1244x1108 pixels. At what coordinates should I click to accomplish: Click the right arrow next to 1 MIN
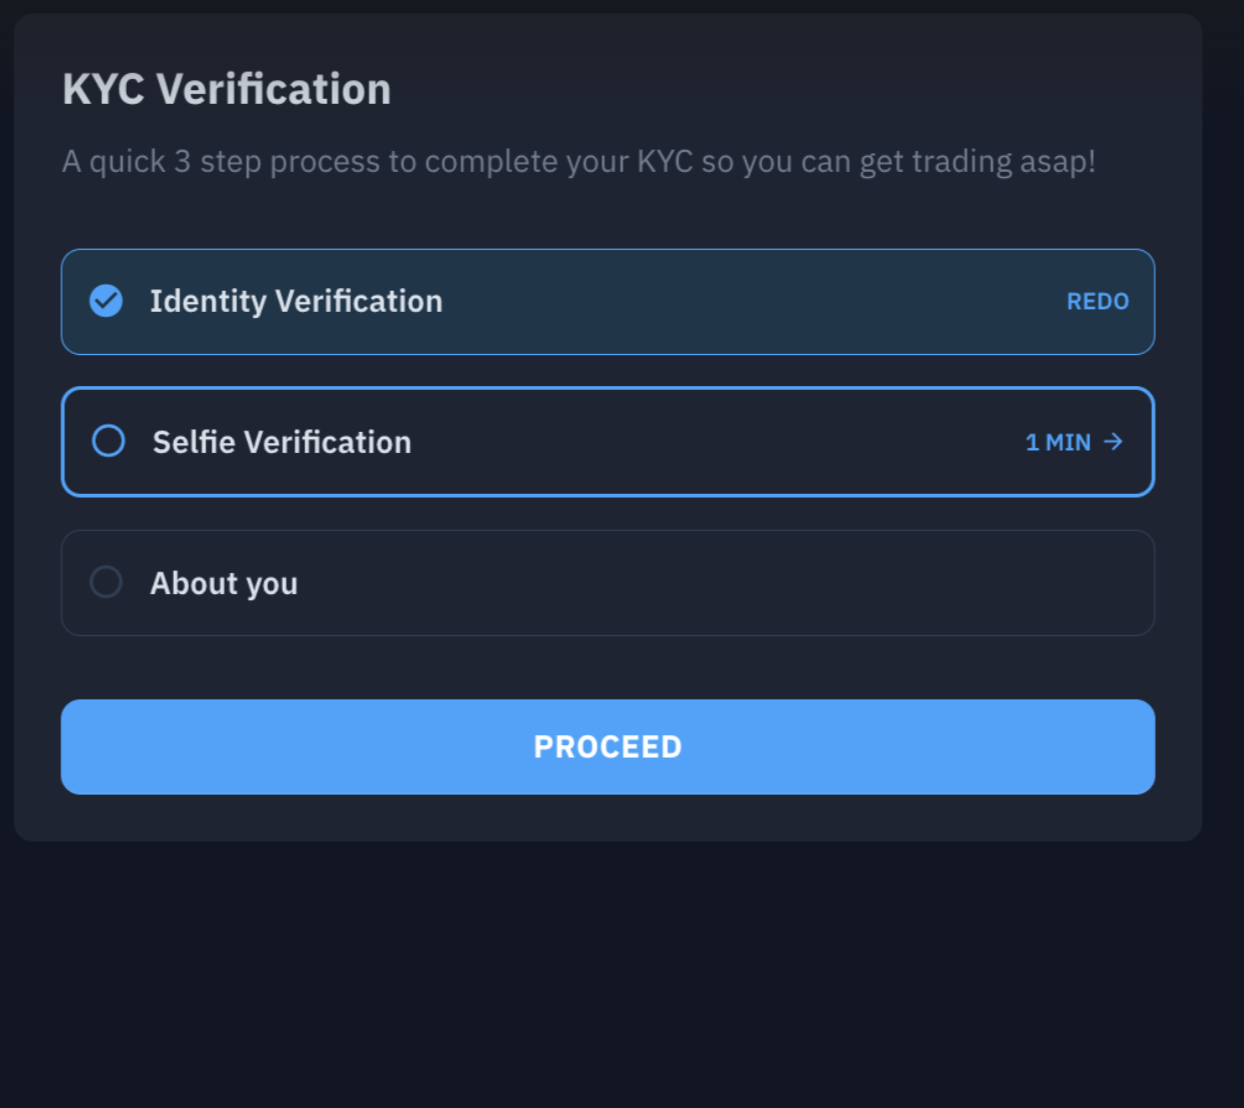tap(1113, 442)
